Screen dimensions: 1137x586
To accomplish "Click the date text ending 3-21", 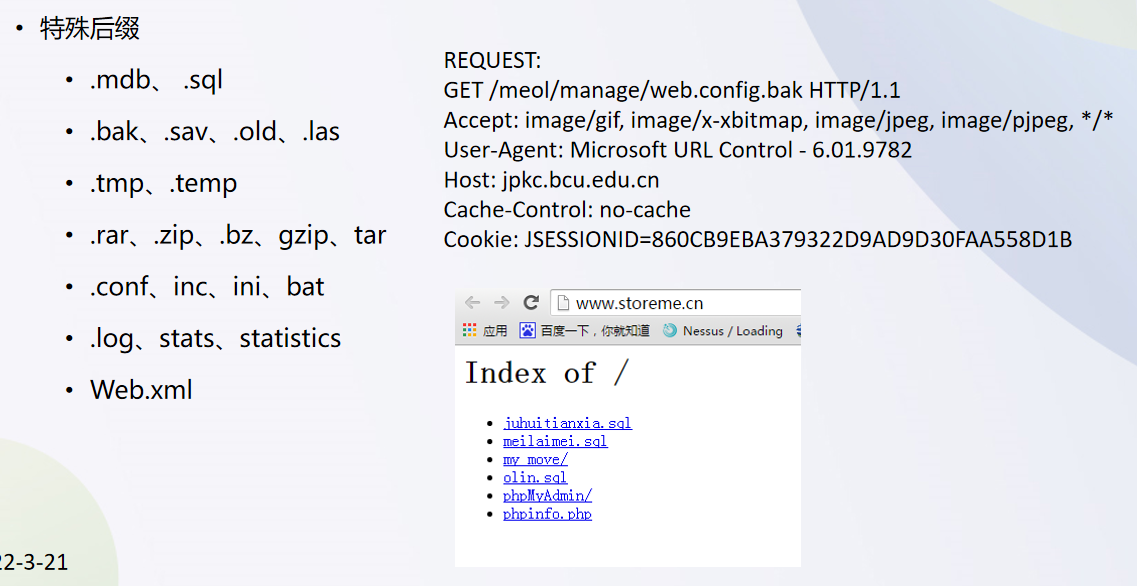I will pos(33,562).
